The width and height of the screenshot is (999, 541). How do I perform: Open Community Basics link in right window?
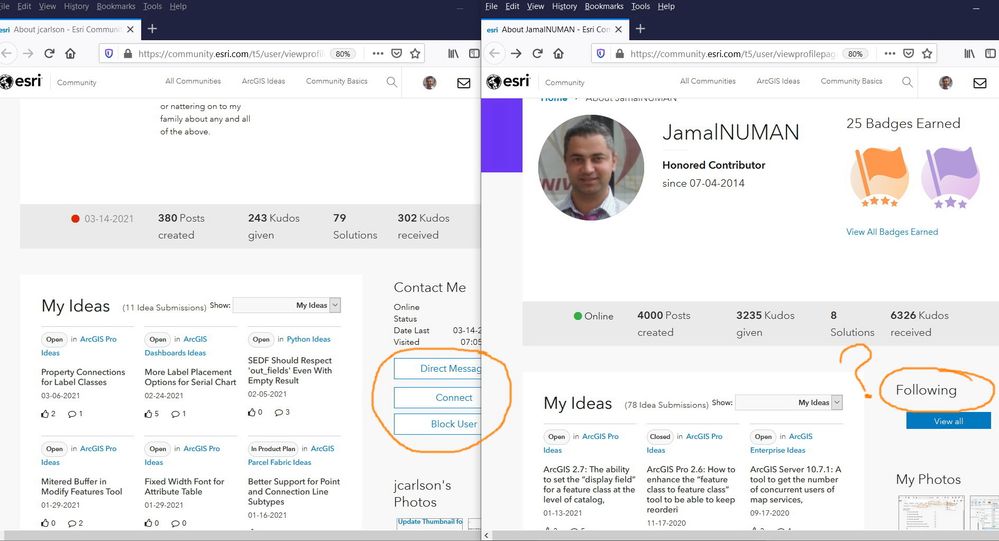tap(851, 81)
